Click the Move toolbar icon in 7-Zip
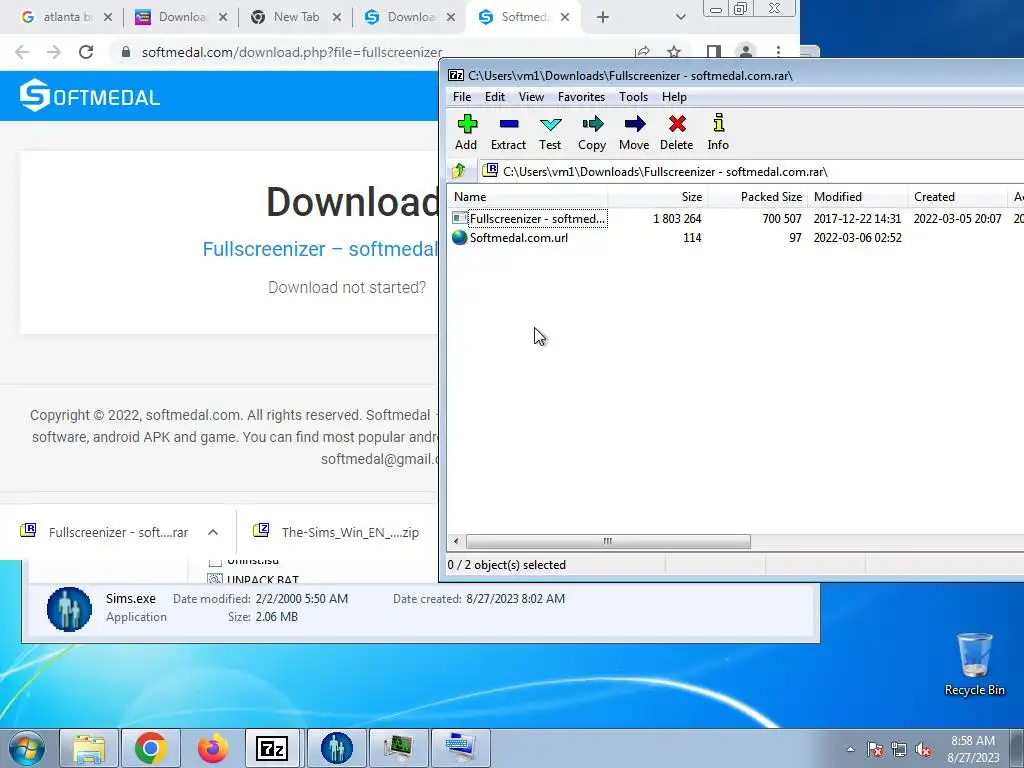This screenshot has width=1024, height=768. pyautogui.click(x=634, y=132)
